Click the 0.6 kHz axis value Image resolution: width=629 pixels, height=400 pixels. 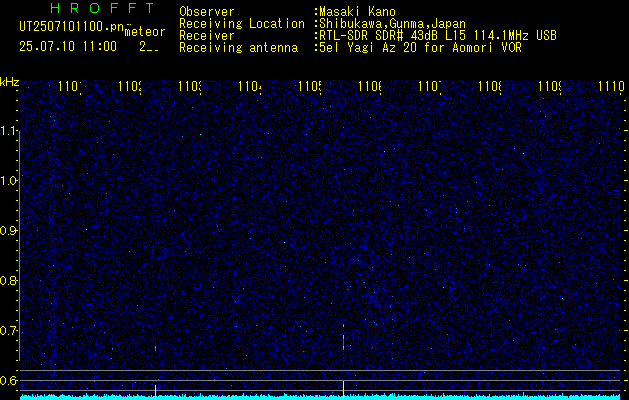[x=9, y=380]
